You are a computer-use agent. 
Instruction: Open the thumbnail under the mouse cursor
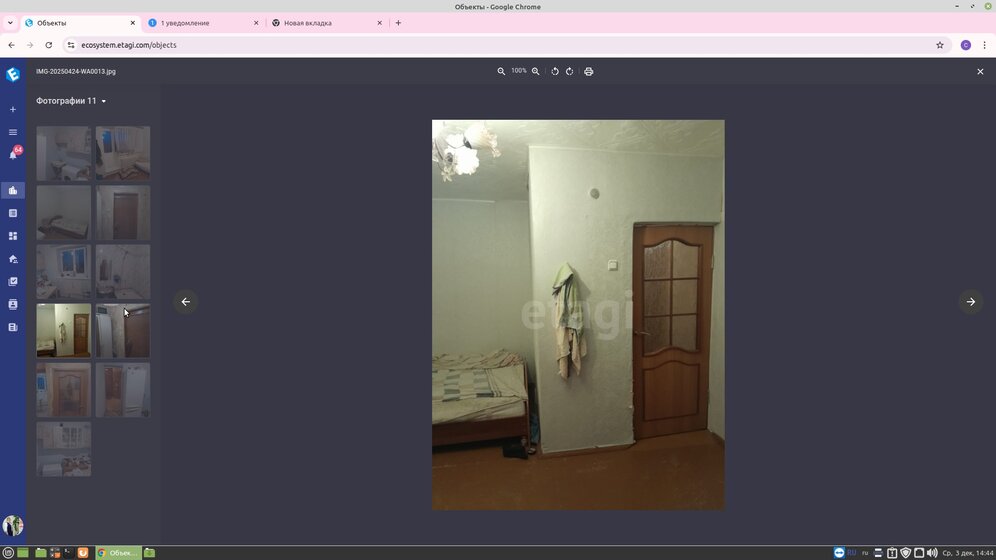pyautogui.click(x=123, y=330)
